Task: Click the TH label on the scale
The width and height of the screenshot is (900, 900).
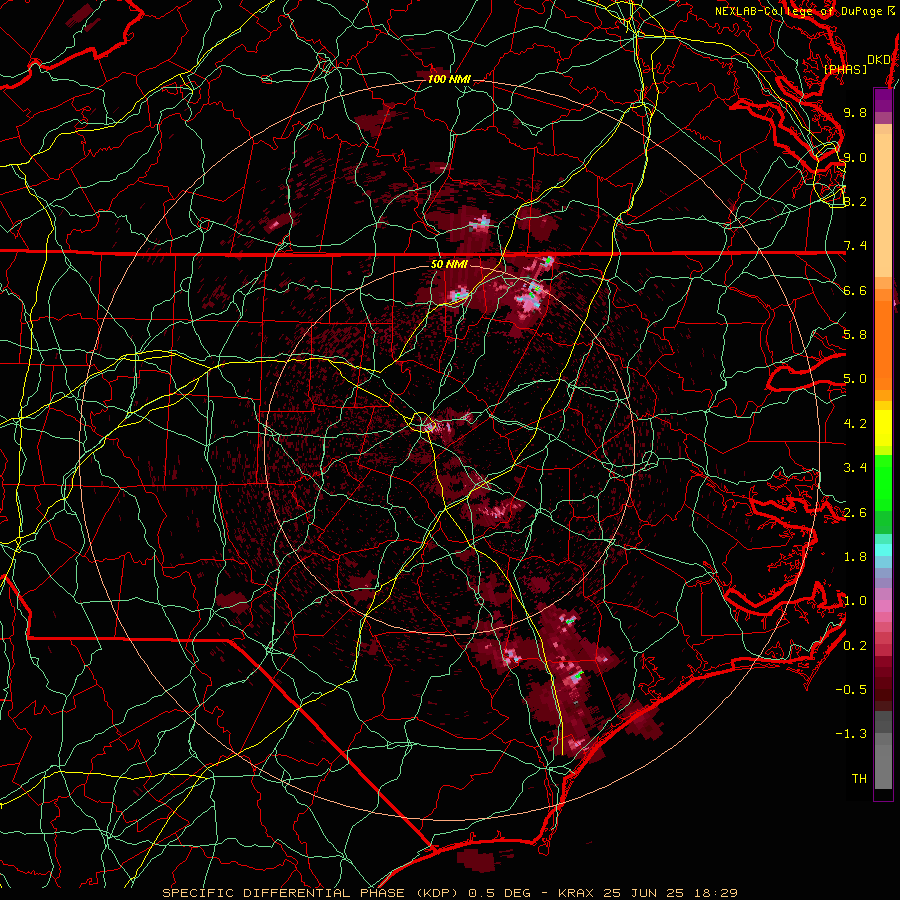Action: 859,779
